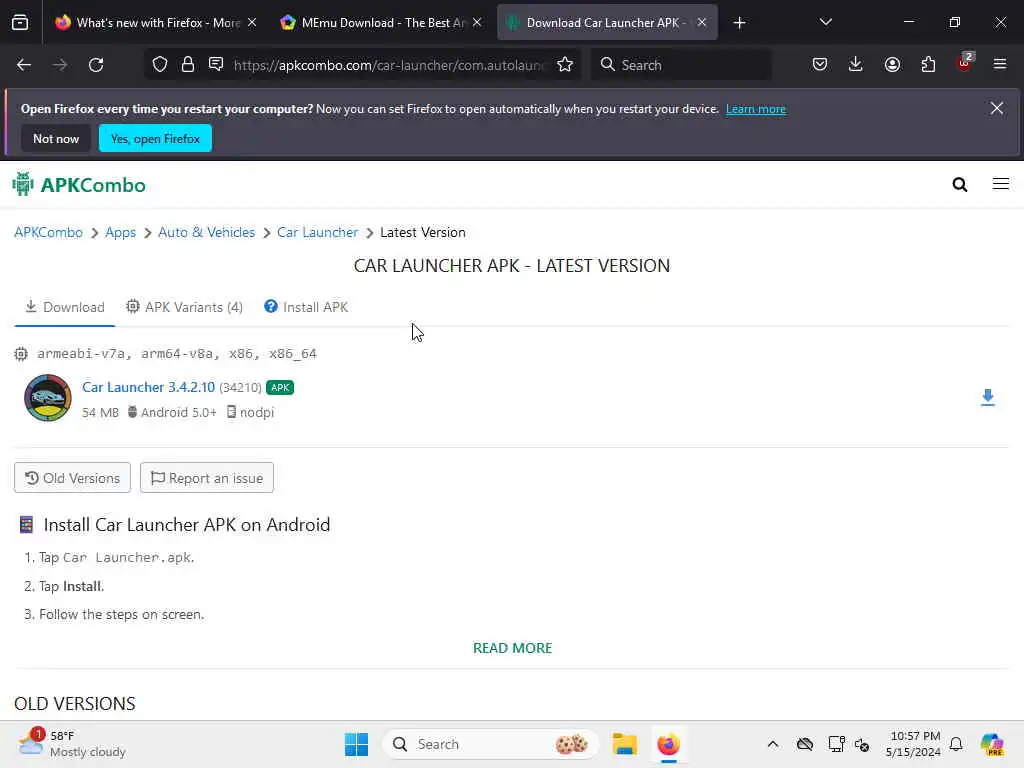Go to APKCombo breadcrumb link

click(x=48, y=232)
